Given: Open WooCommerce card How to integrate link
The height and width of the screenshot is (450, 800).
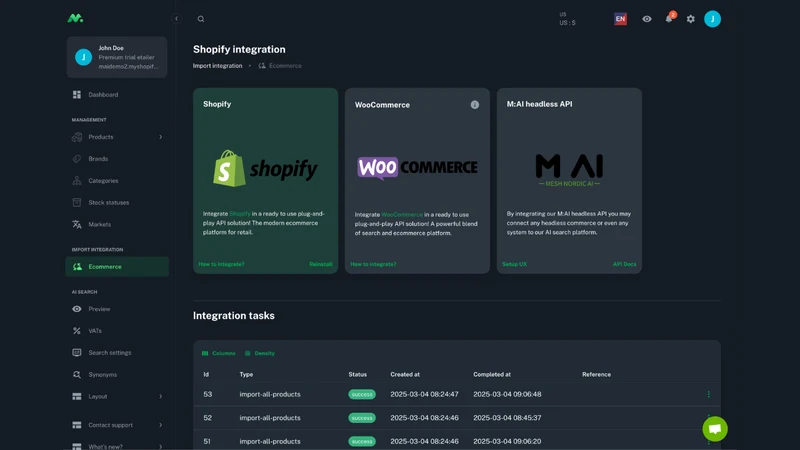Looking at the screenshot, I should [x=373, y=264].
